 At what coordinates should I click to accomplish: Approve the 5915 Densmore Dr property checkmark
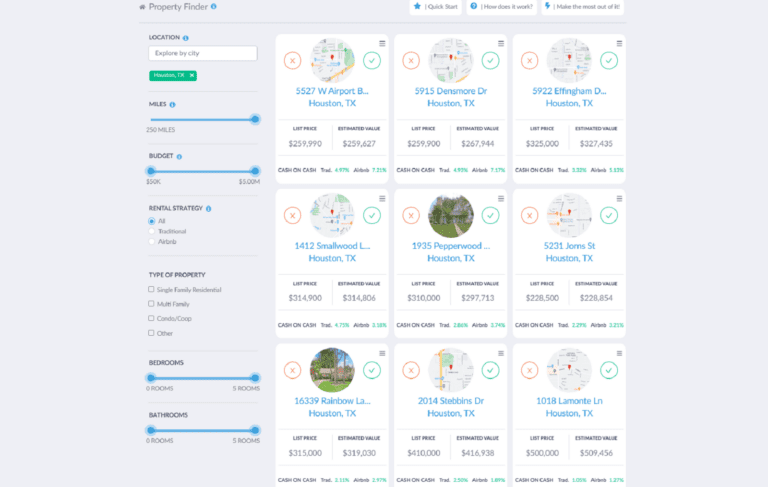point(490,61)
